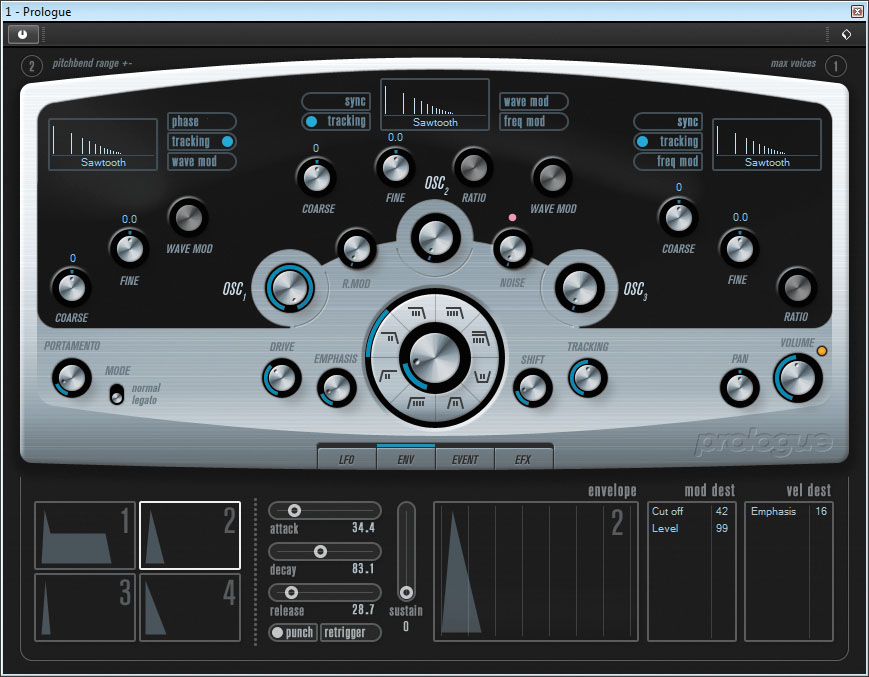Toggle OSC 1 tracking button

click(x=202, y=141)
